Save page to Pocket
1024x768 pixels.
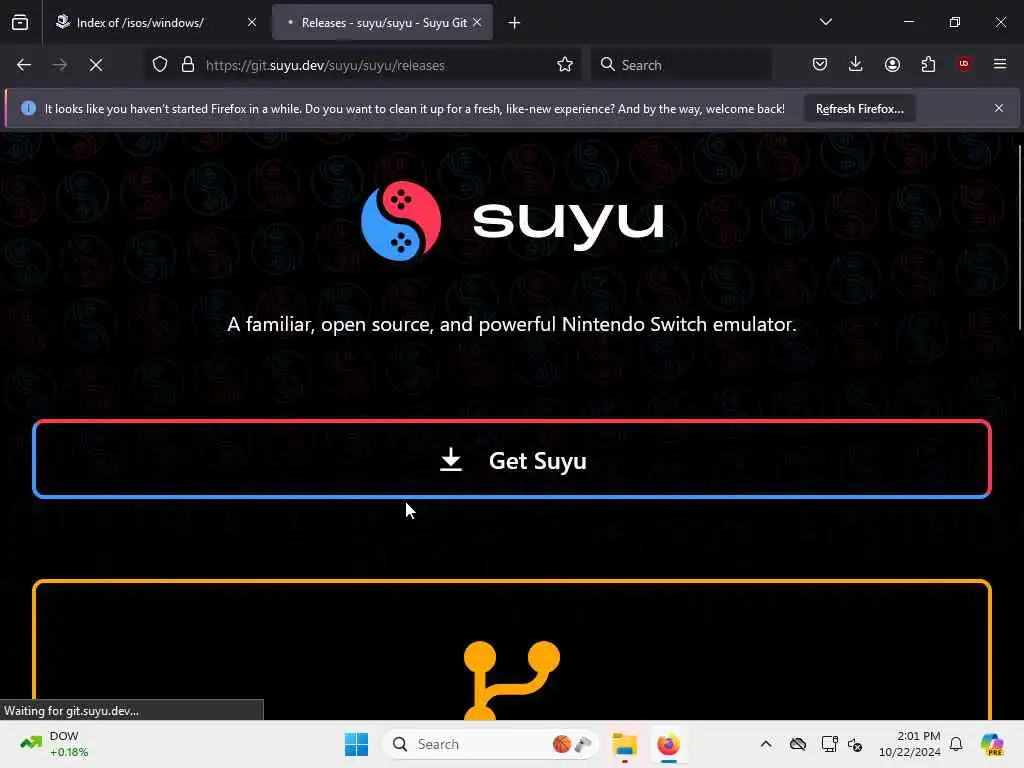pyautogui.click(x=820, y=64)
